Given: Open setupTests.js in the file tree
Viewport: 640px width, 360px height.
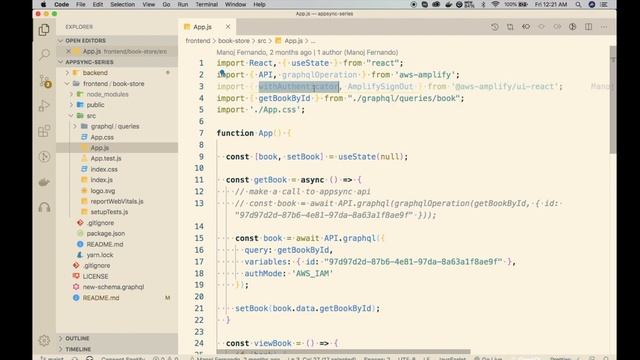Looking at the screenshot, I should [109, 212].
